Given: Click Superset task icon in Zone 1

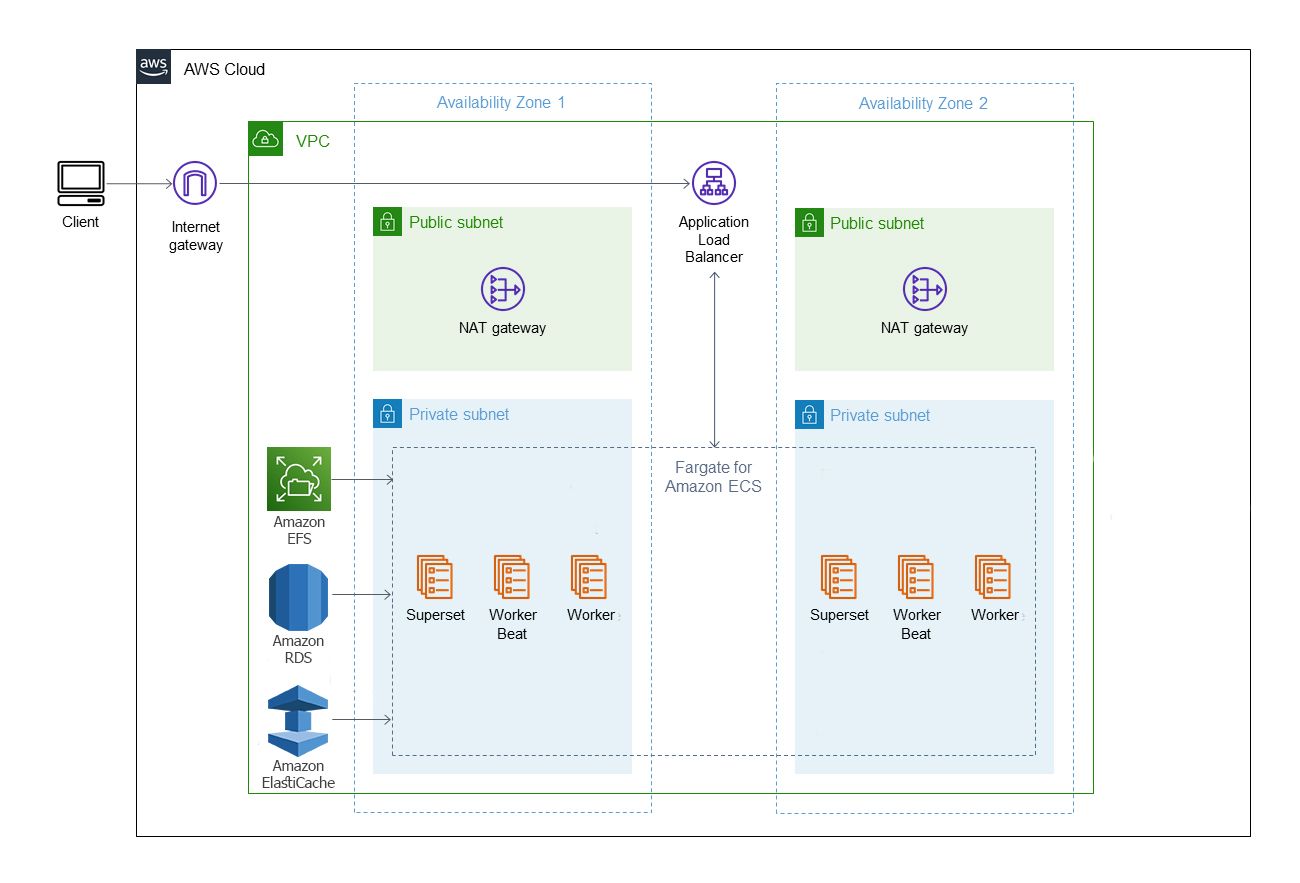Looking at the screenshot, I should point(435,577).
